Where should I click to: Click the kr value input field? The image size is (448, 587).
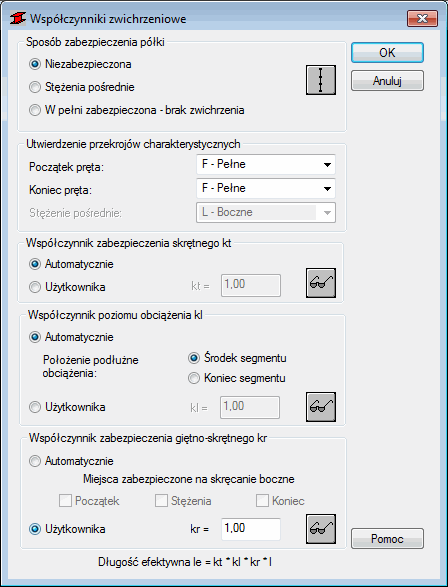251,529
